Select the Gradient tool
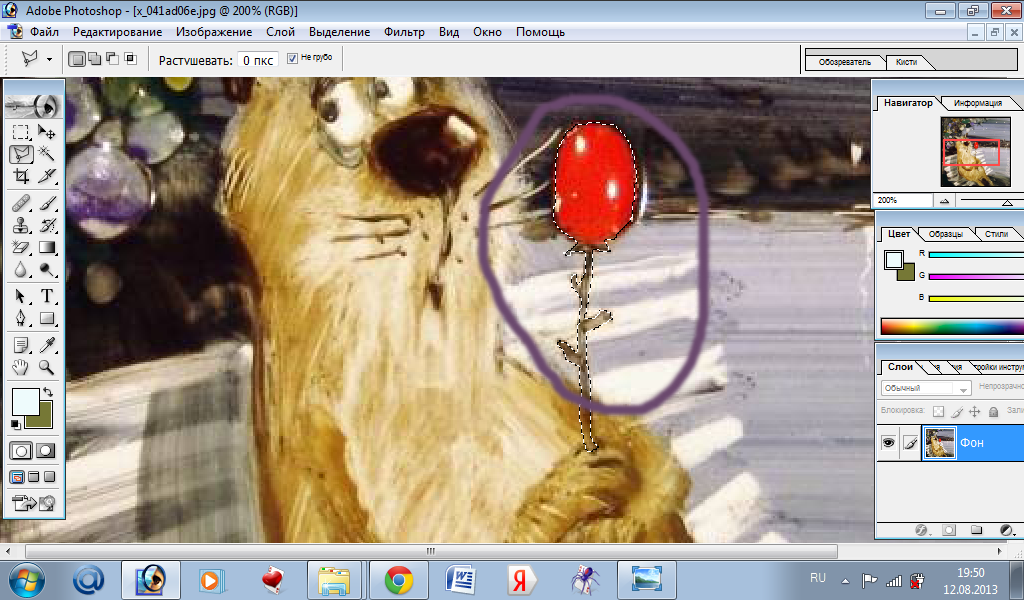 coord(46,247)
